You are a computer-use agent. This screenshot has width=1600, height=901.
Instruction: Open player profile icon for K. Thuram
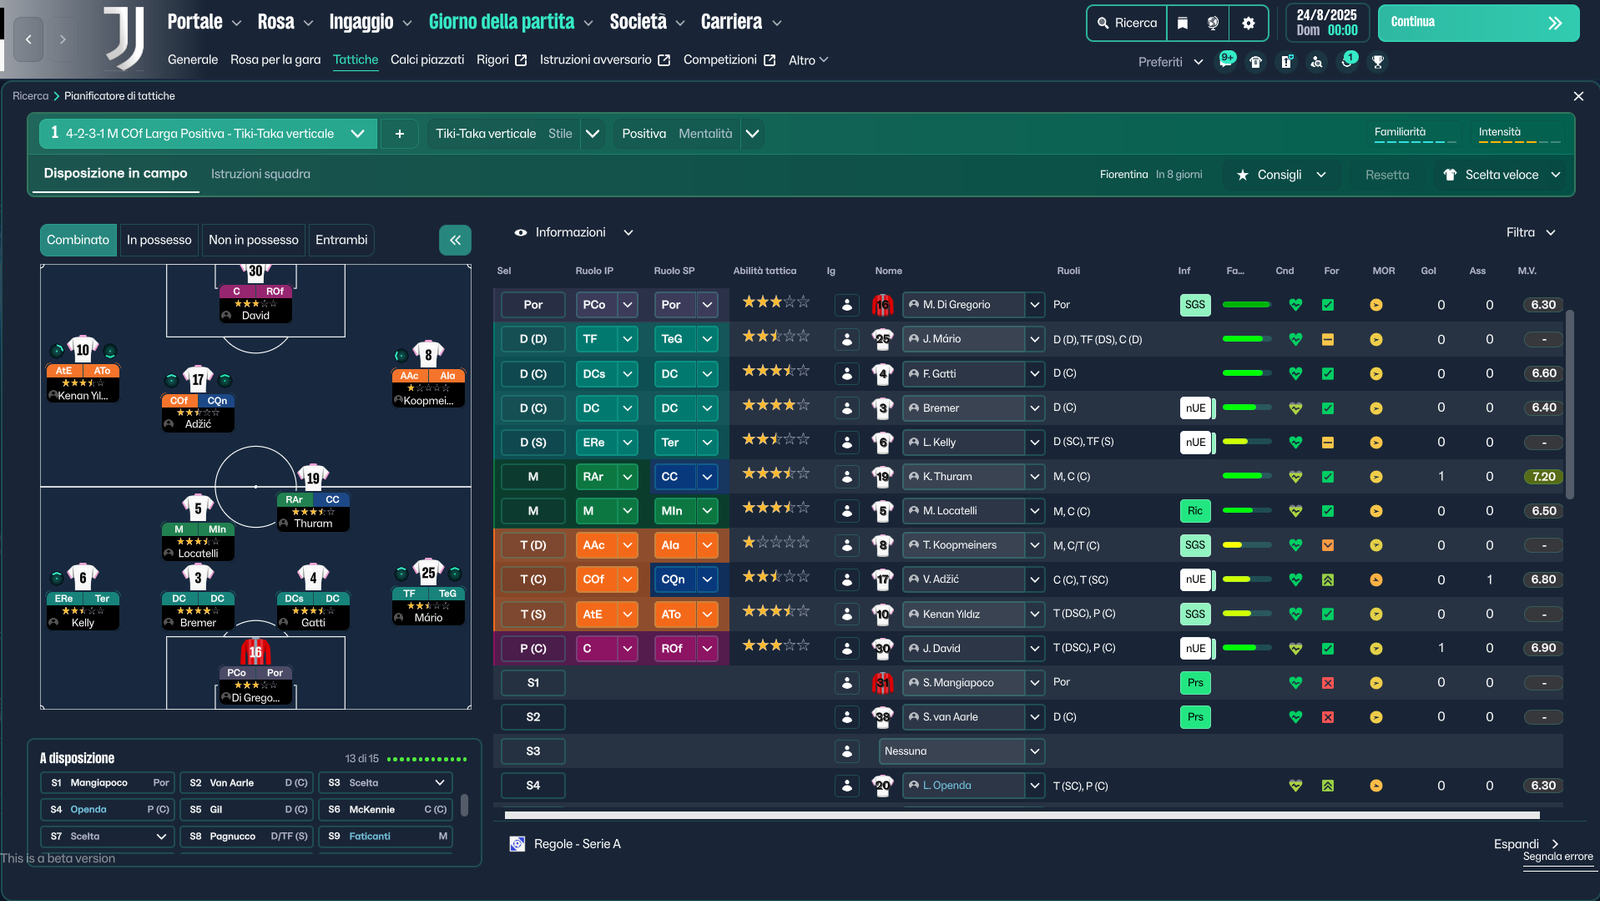[x=847, y=477]
